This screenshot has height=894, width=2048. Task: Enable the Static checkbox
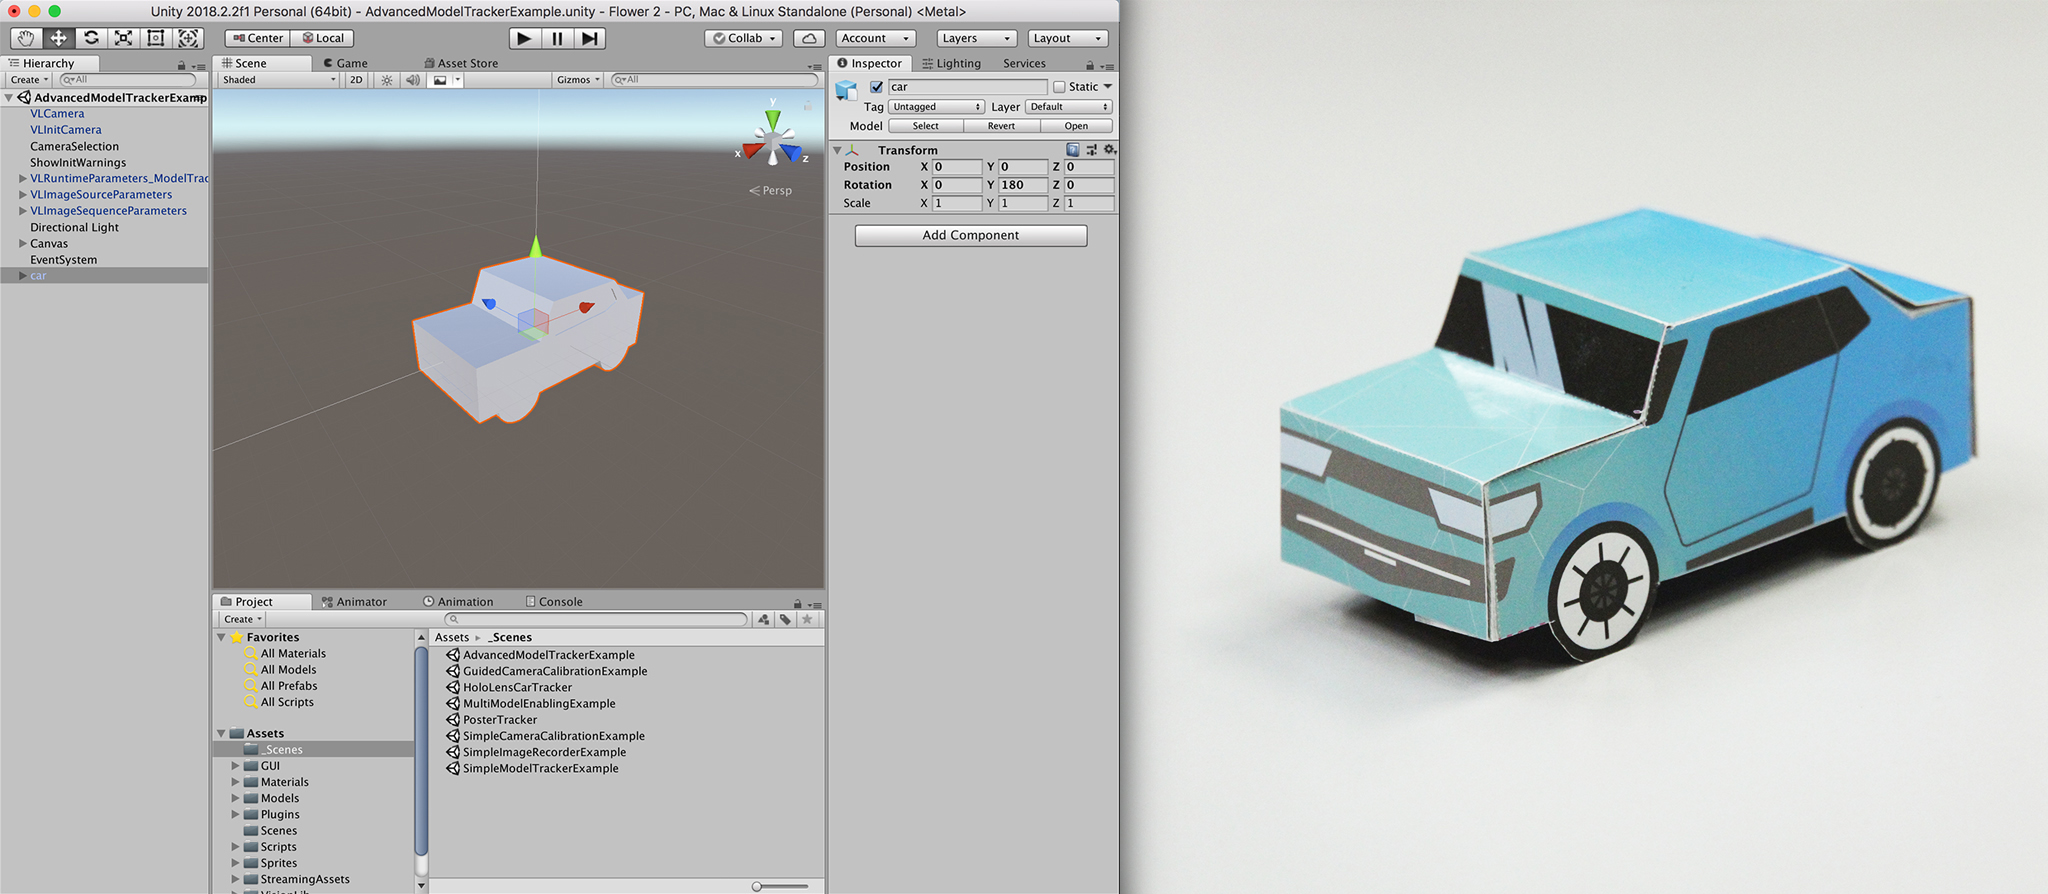1059,87
